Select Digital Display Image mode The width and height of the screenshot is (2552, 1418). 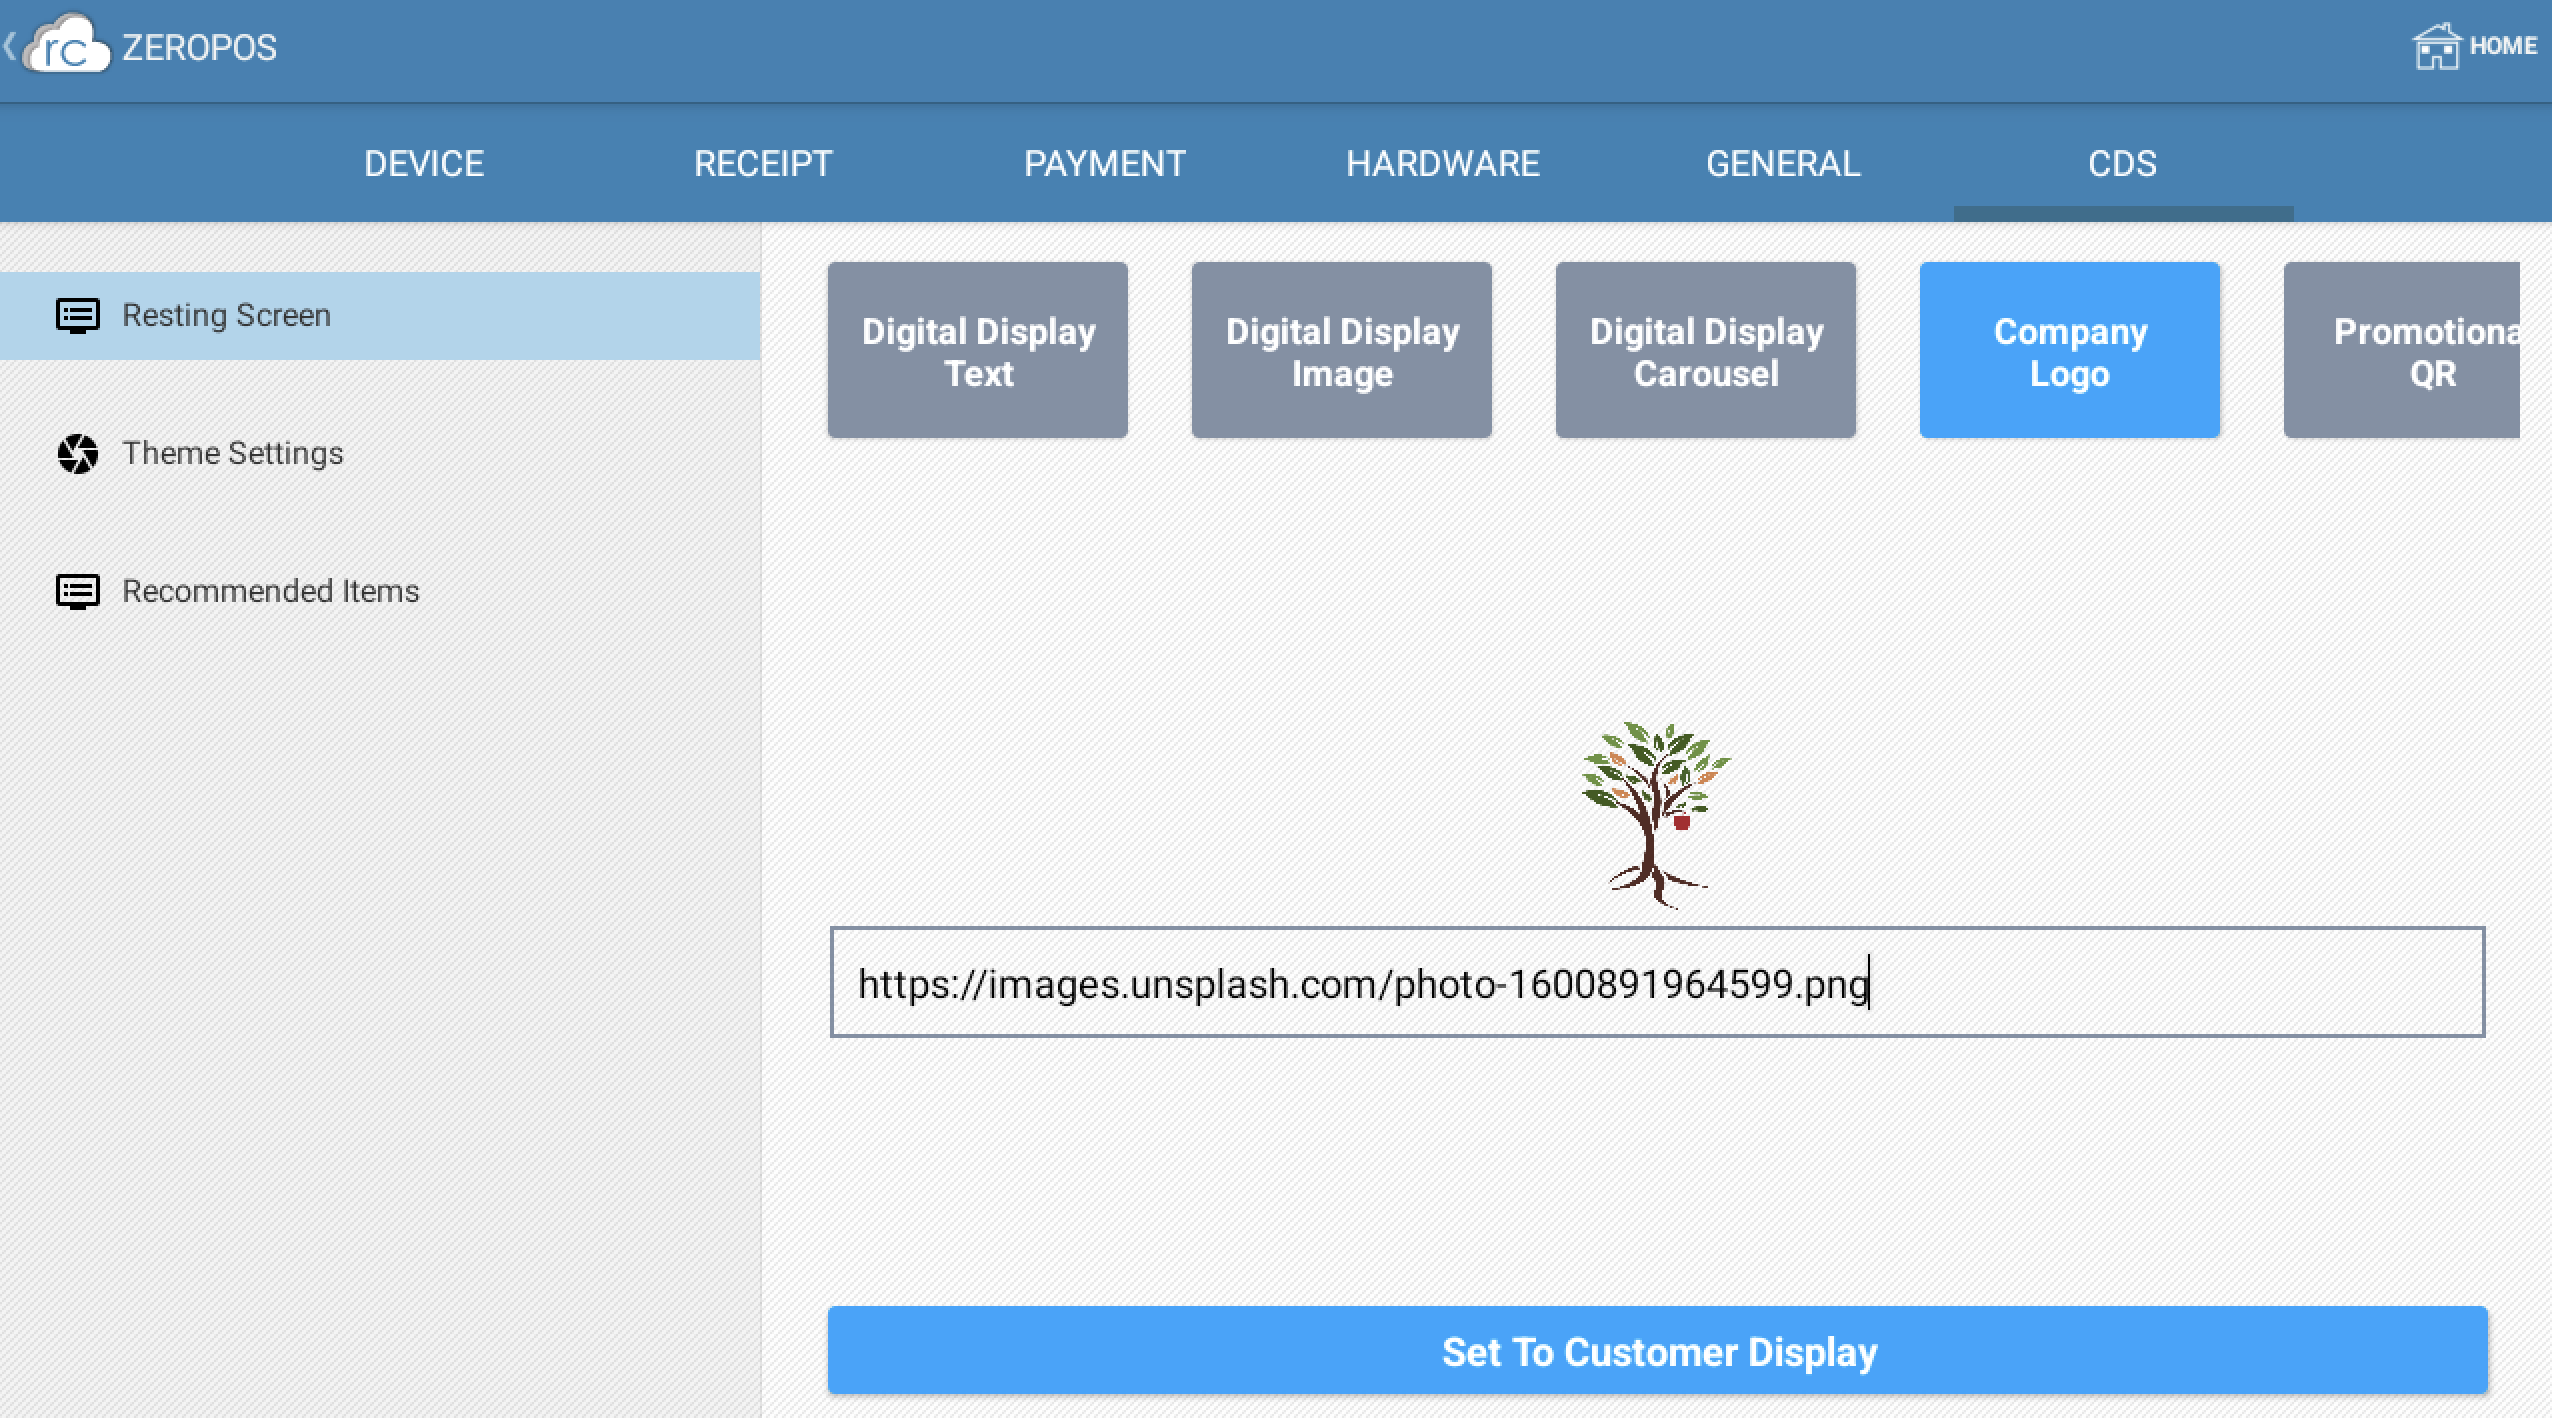coord(1341,350)
